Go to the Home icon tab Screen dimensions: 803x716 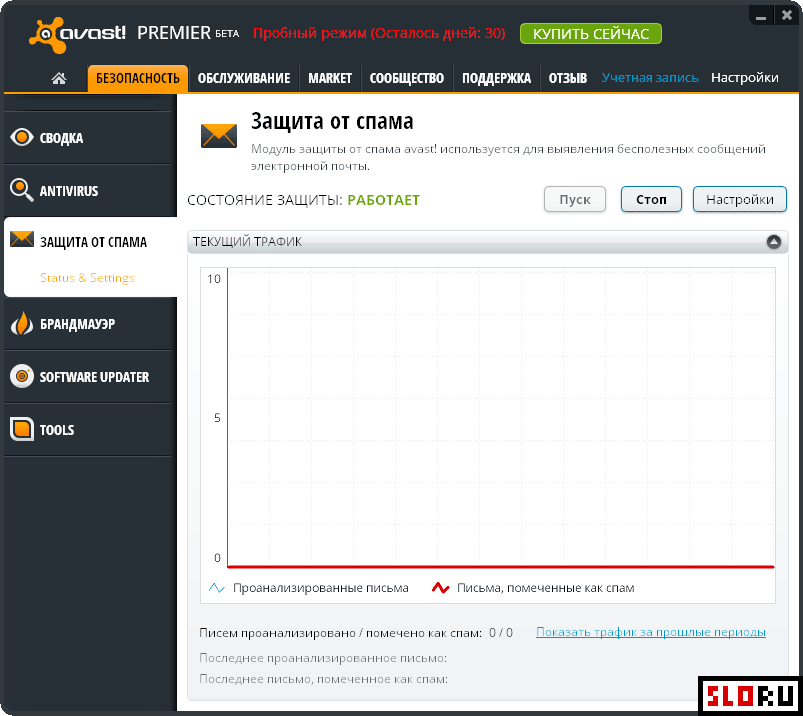click(x=59, y=78)
